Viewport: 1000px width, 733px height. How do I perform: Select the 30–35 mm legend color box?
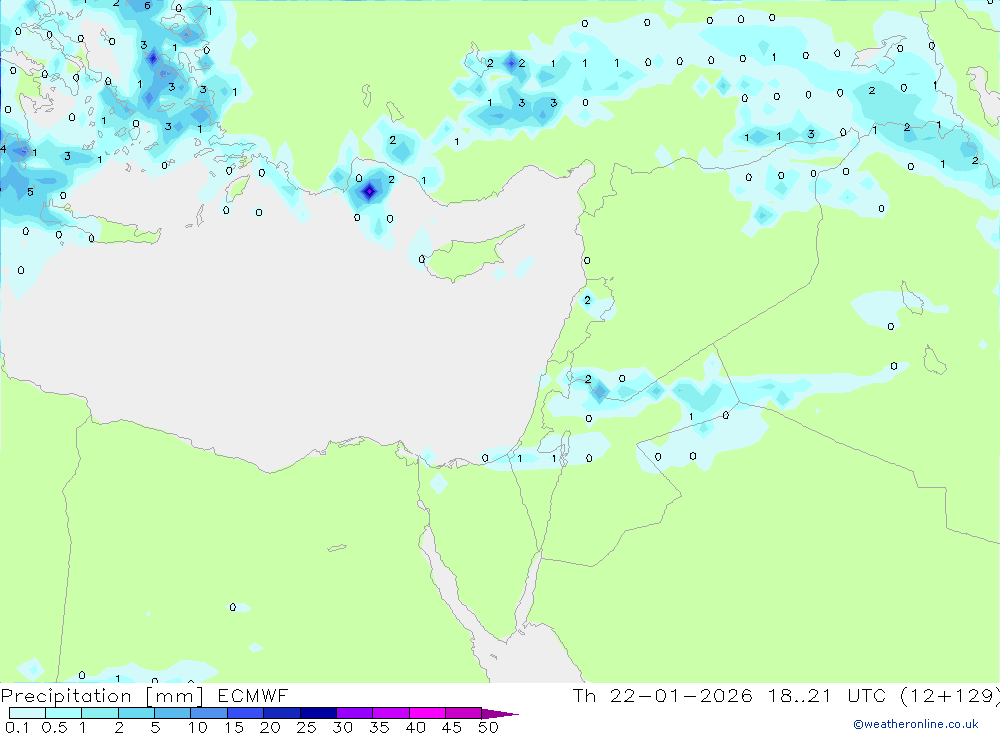[355, 713]
